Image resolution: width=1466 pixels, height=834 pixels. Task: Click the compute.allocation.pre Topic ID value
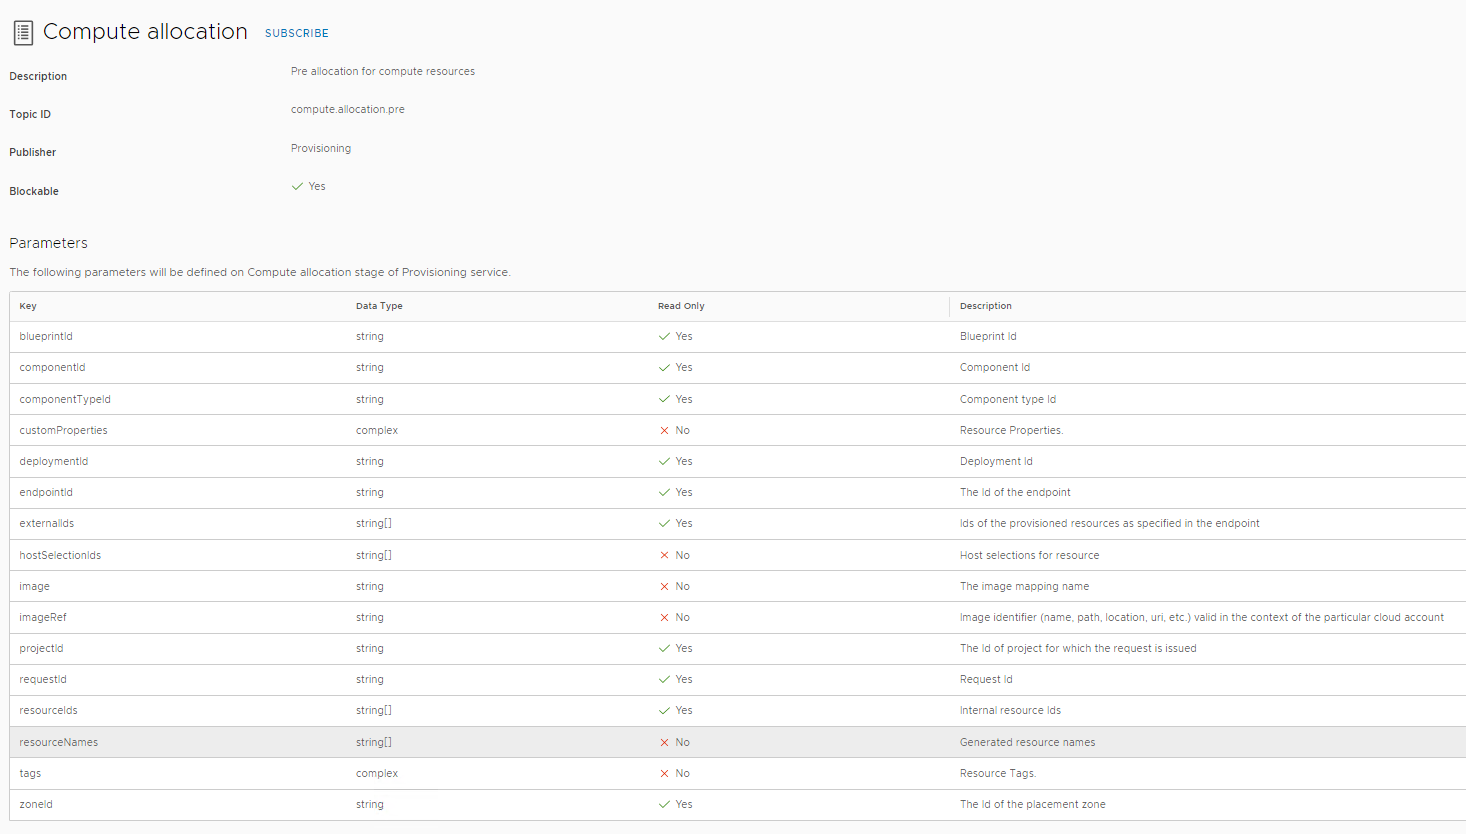coord(347,109)
